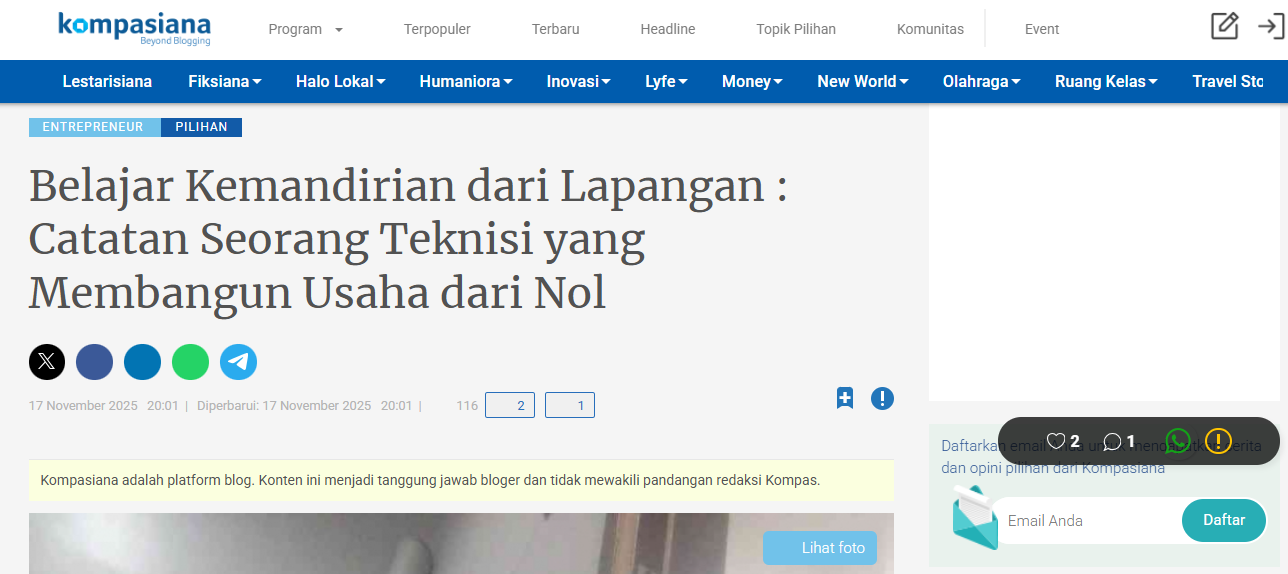This screenshot has width=1288, height=574.
Task: Expand the Money category menu
Action: 752,82
